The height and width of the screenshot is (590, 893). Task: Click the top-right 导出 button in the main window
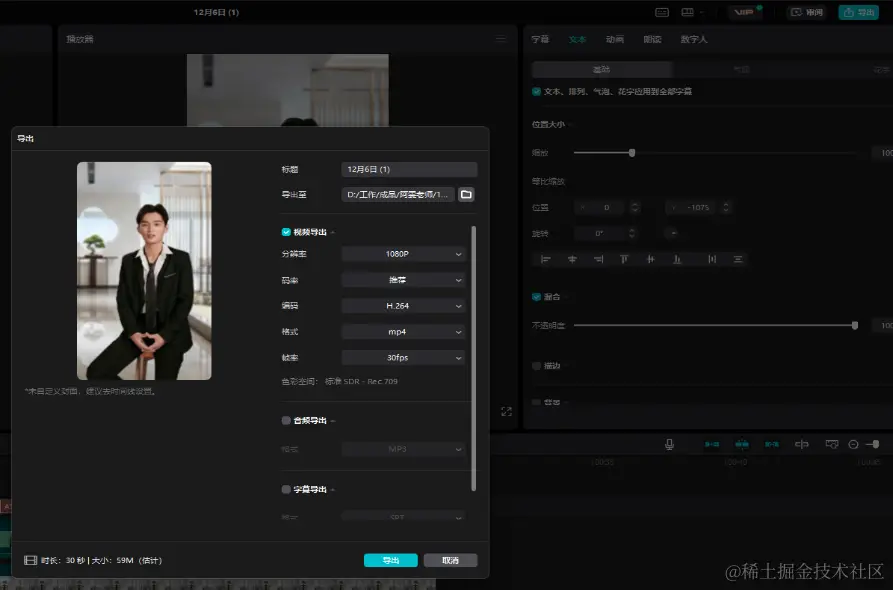pos(859,12)
